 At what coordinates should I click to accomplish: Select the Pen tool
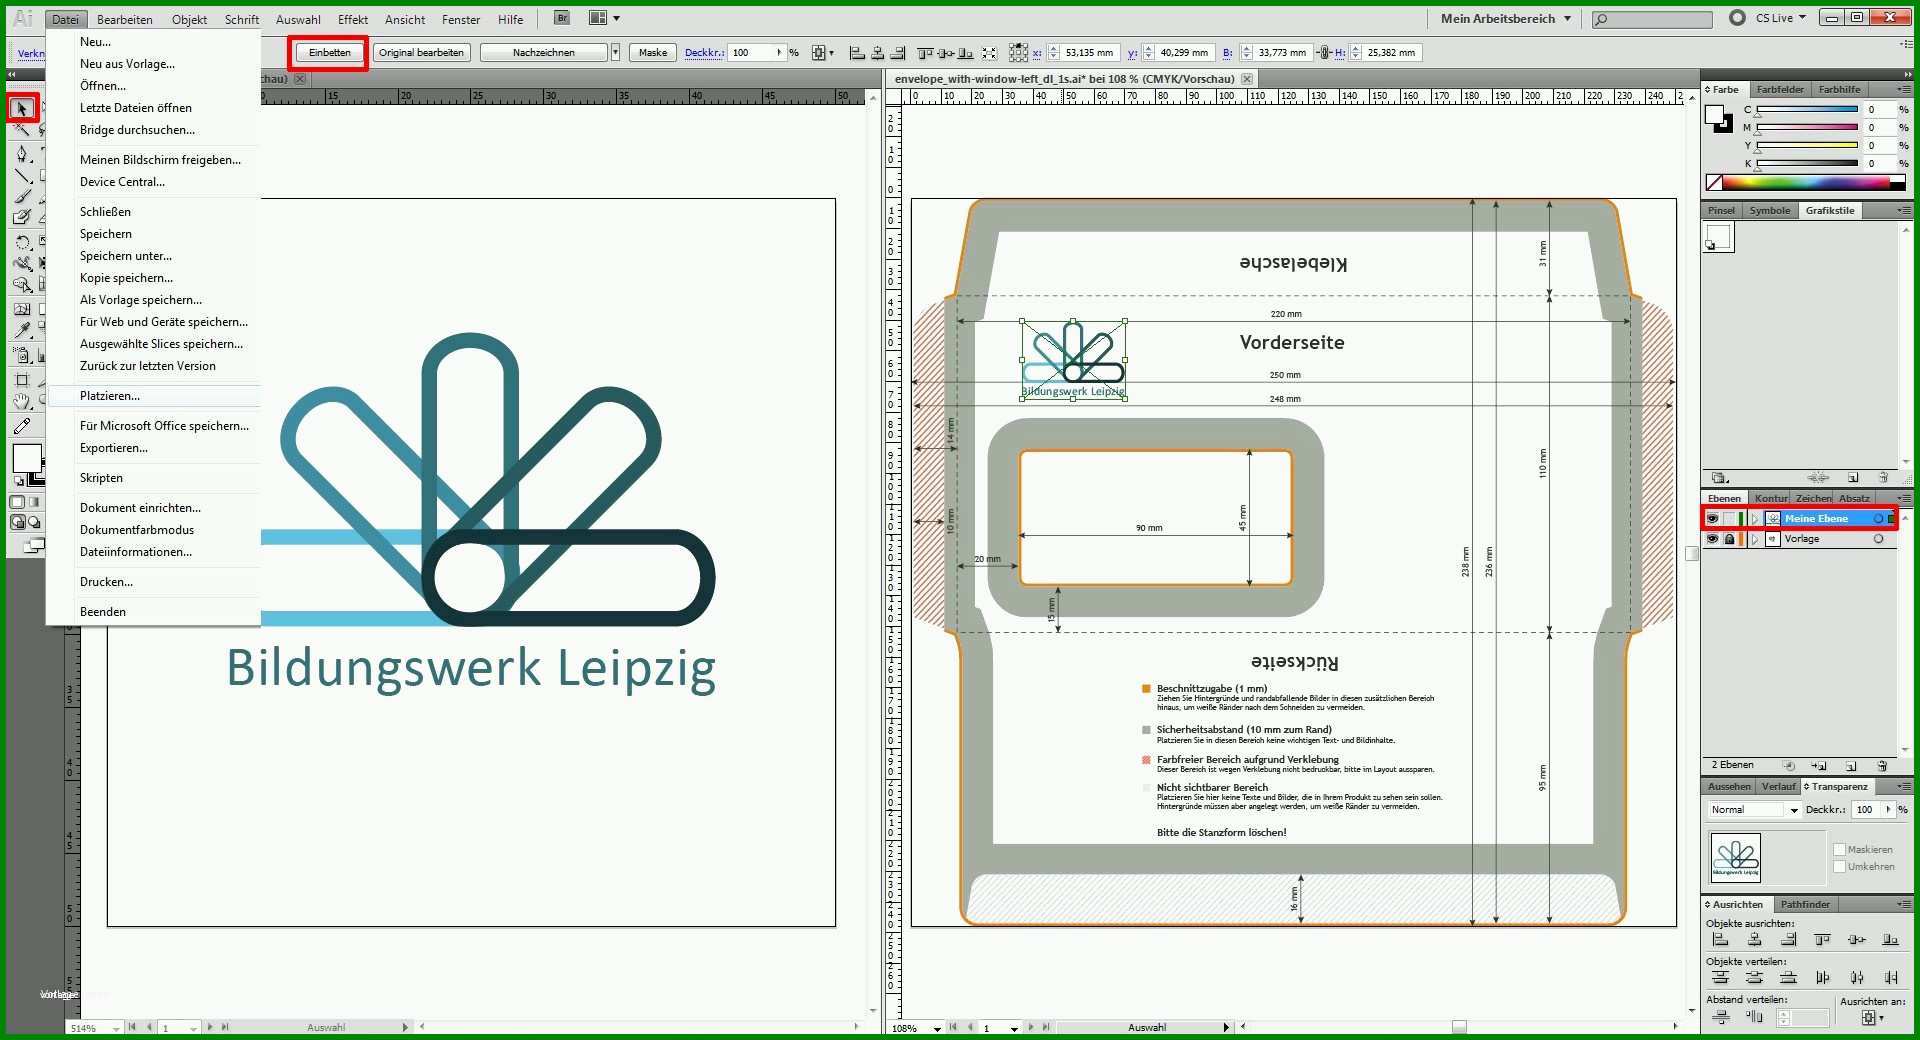pyautogui.click(x=22, y=153)
